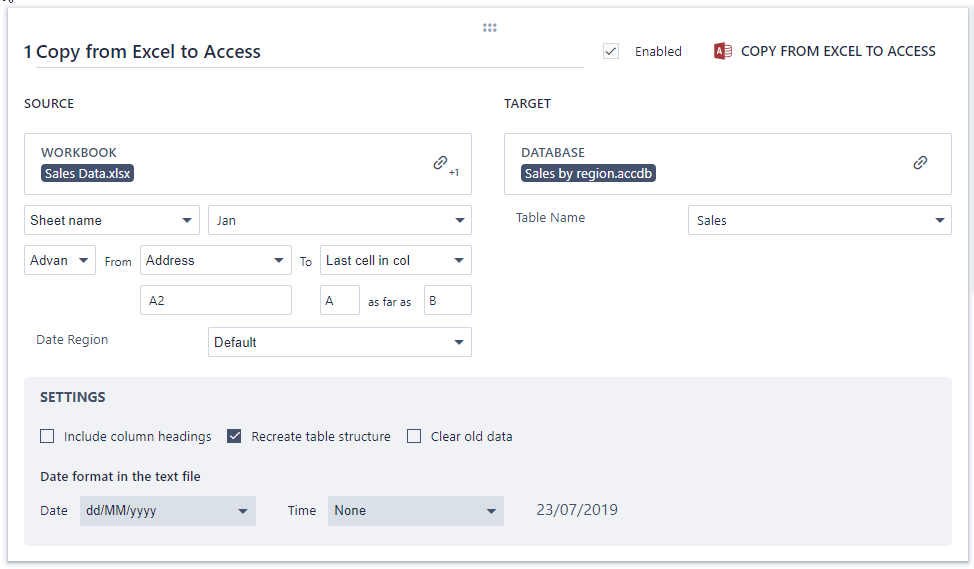Click the workbook link icon
The width and height of the screenshot is (974, 569).
pyautogui.click(x=440, y=162)
